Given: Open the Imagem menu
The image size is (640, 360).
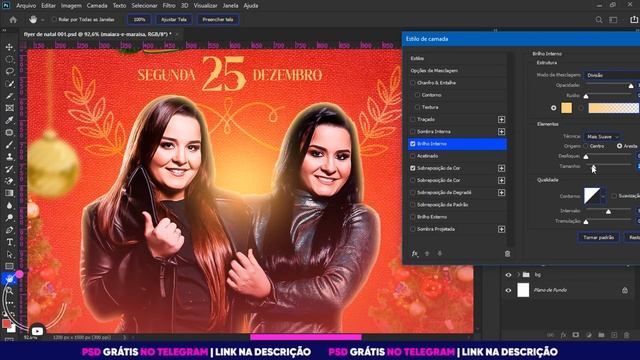Looking at the screenshot, I should coord(71,6).
